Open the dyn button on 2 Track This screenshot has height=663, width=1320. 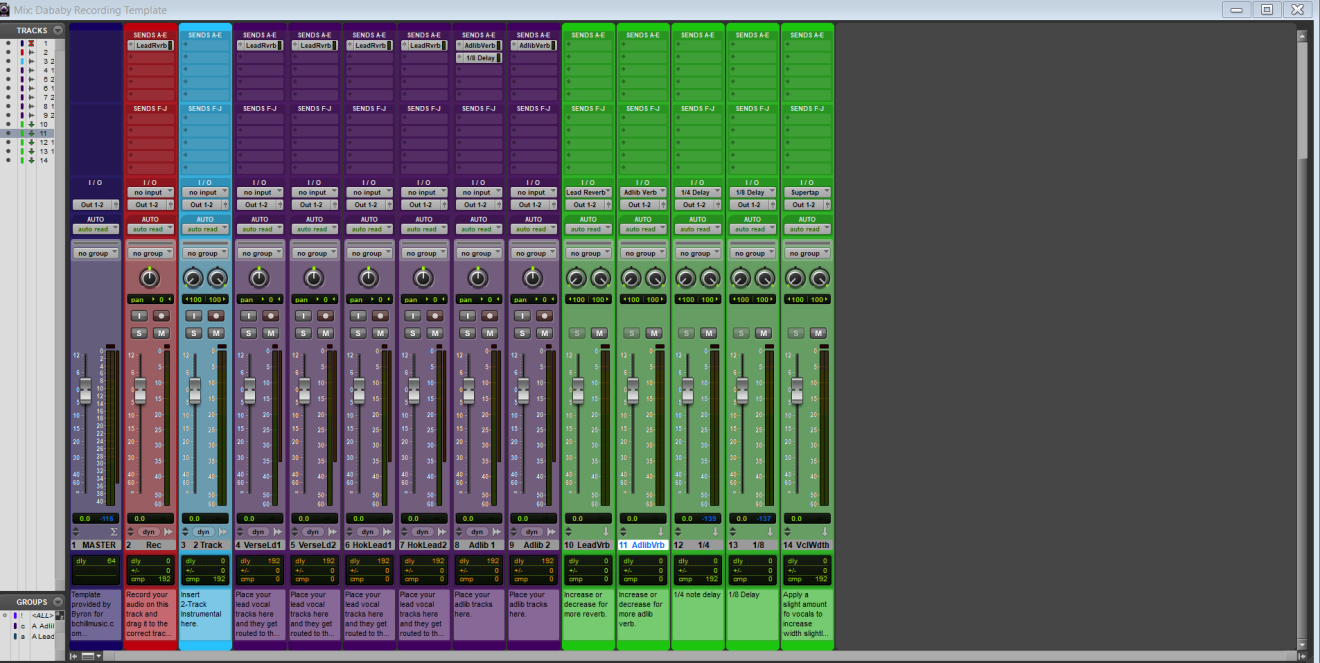[x=204, y=532]
